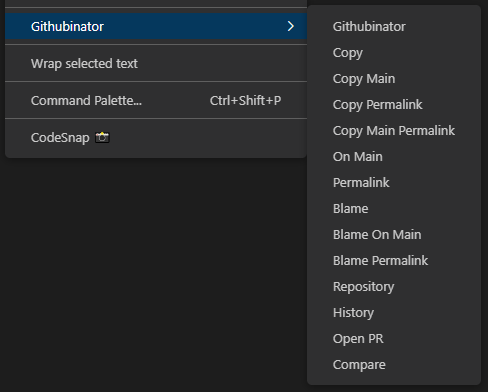Select Copy Main option
The width and height of the screenshot is (488, 392).
pos(394,79)
